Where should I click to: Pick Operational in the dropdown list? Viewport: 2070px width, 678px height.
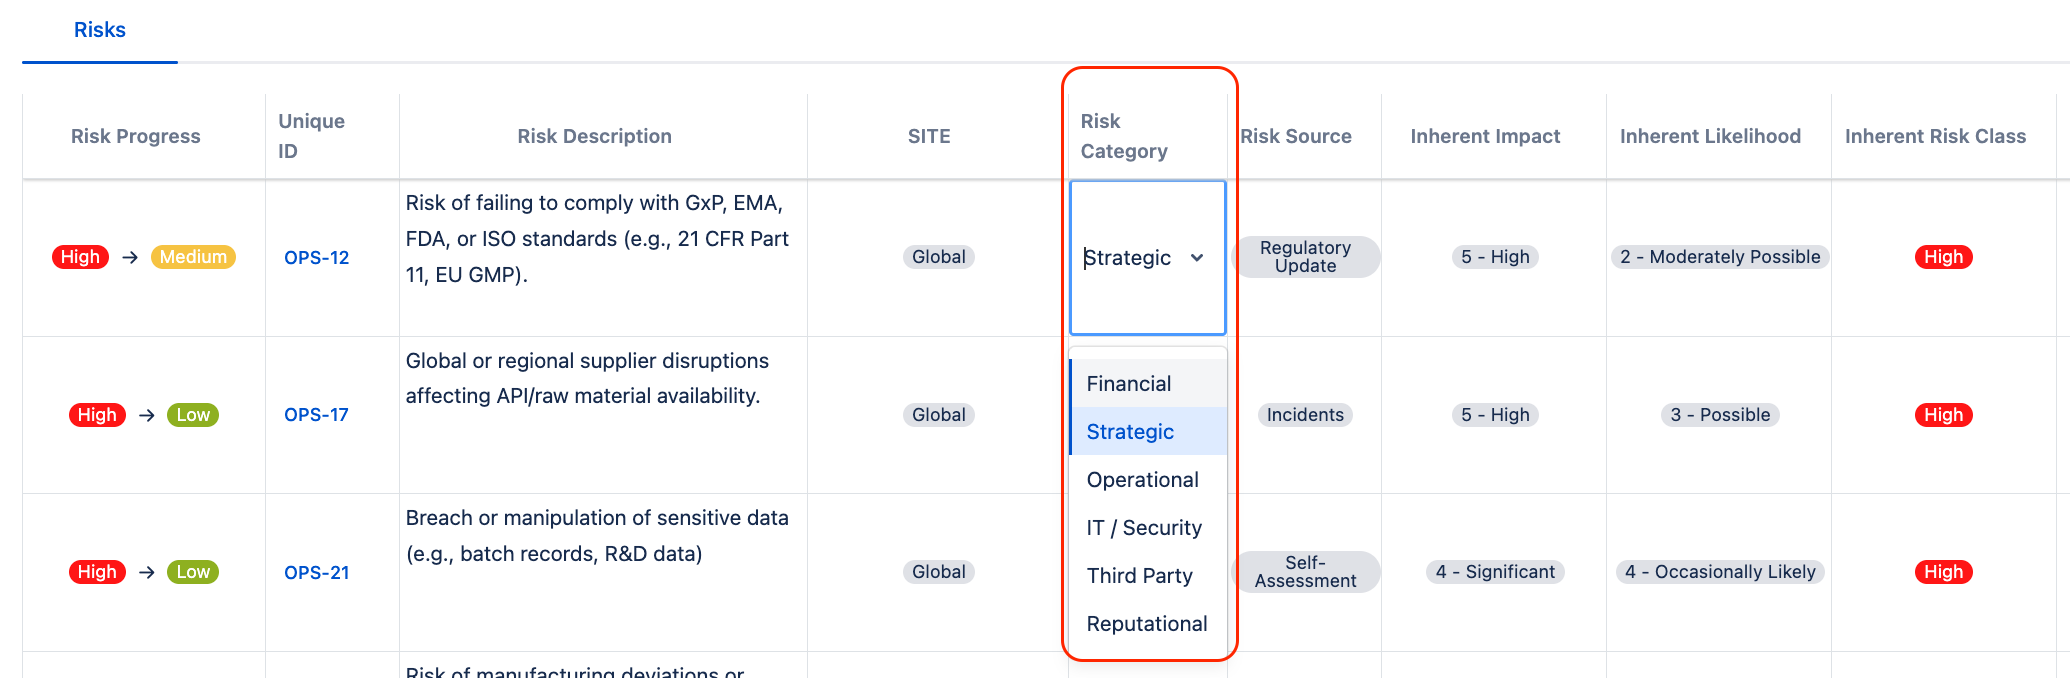(x=1142, y=480)
